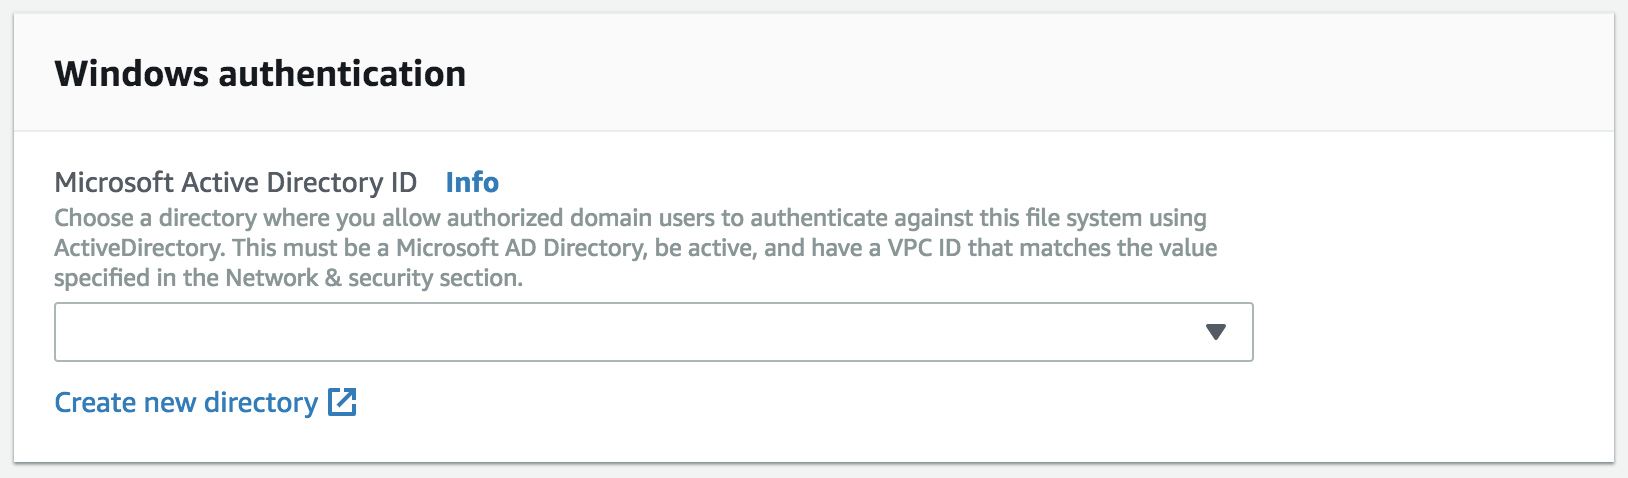
Task: Click the word ActiveDirectory in the help text
Action: pyautogui.click(x=138, y=248)
